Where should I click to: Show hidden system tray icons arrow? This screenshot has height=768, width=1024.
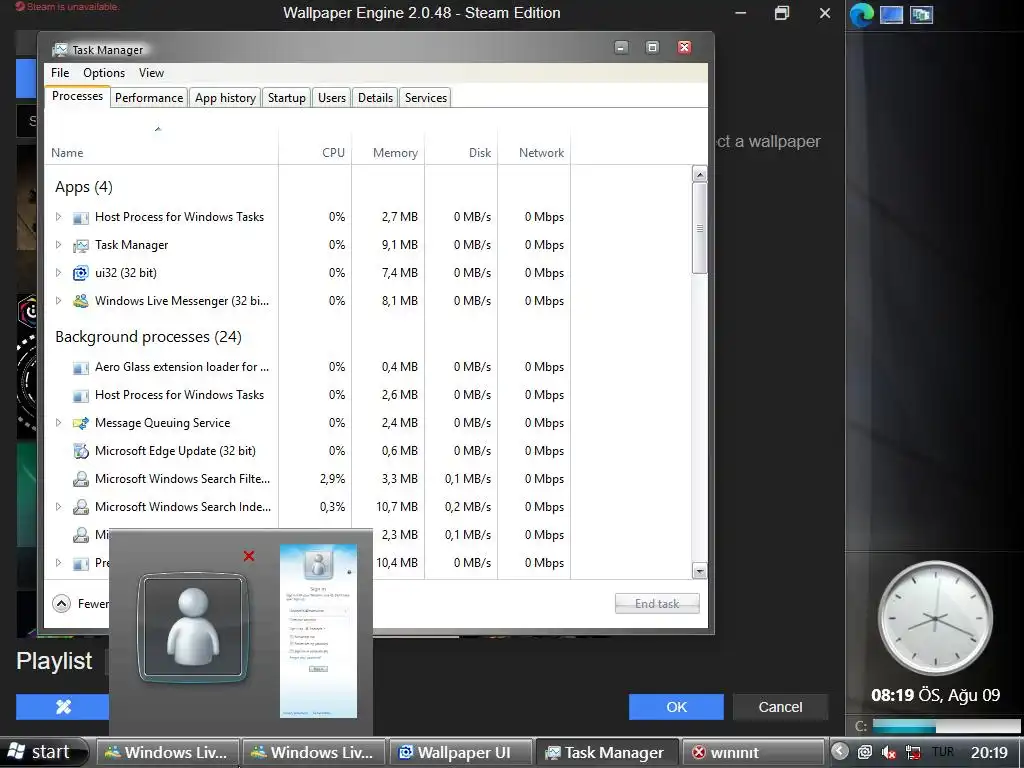coord(840,752)
